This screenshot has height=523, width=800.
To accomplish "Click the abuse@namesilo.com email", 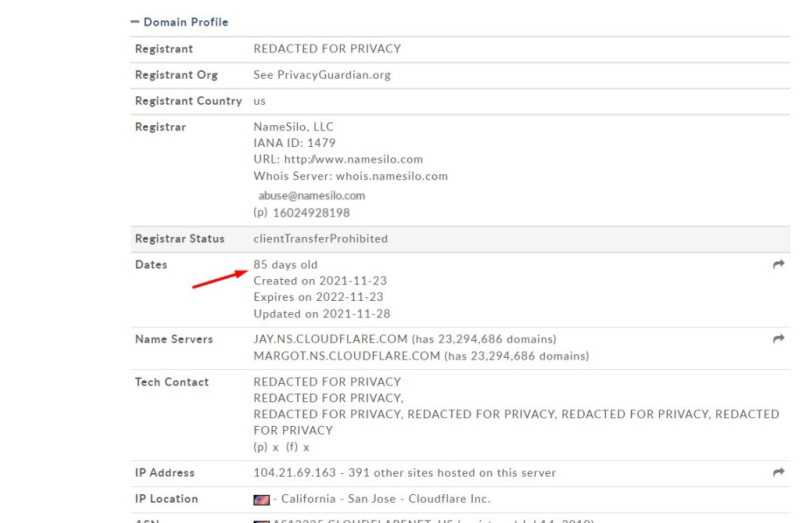I will click(311, 195).
